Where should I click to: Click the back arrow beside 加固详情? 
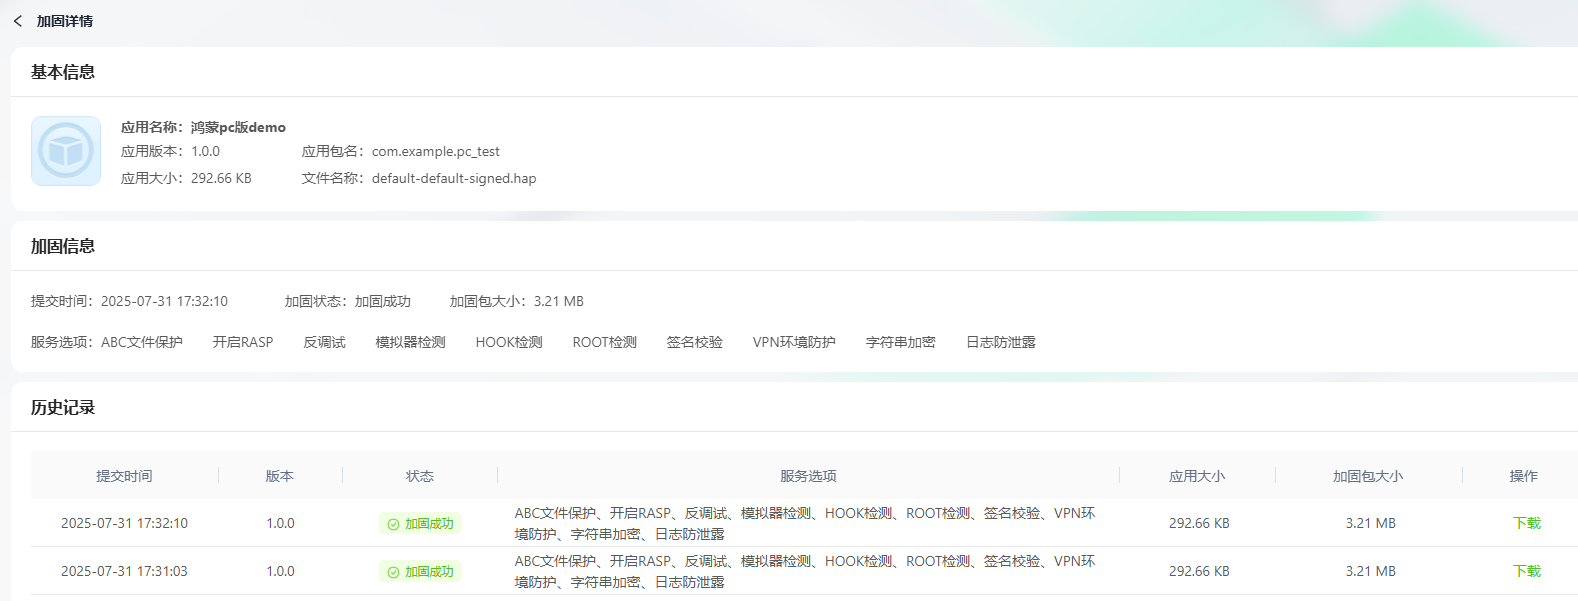(18, 21)
